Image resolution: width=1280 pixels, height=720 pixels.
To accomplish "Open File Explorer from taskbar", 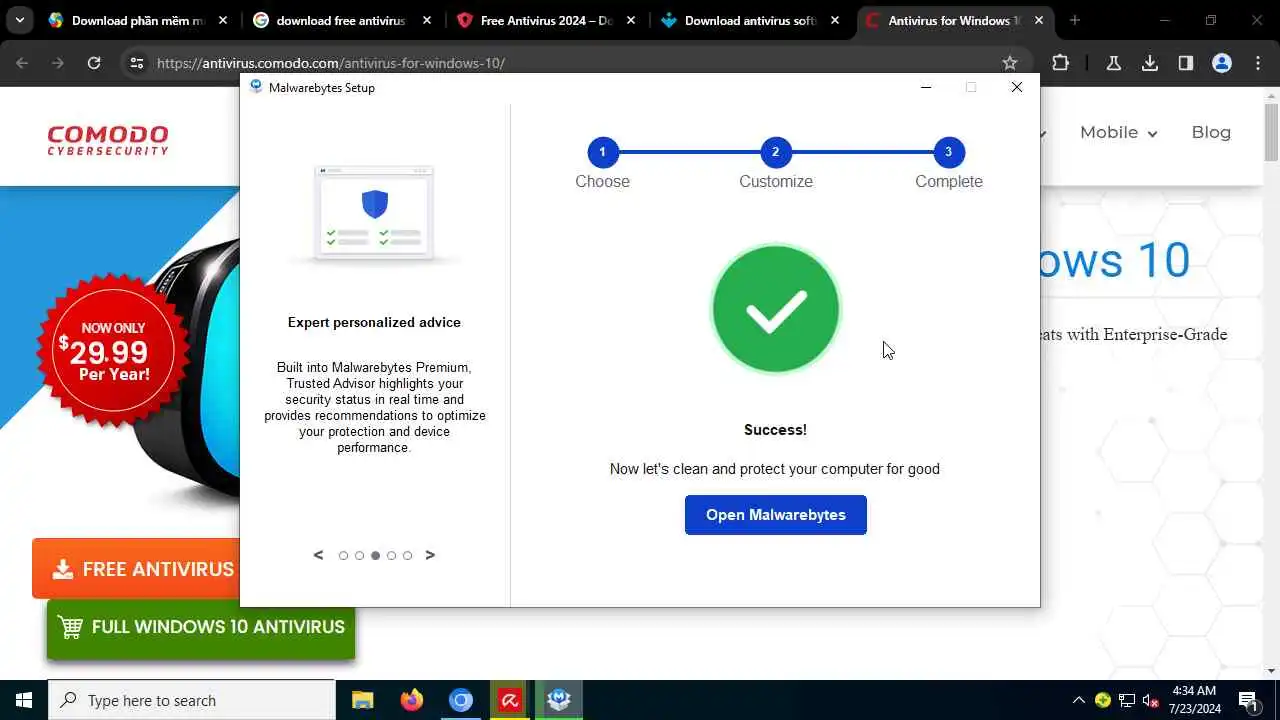I will pyautogui.click(x=363, y=700).
